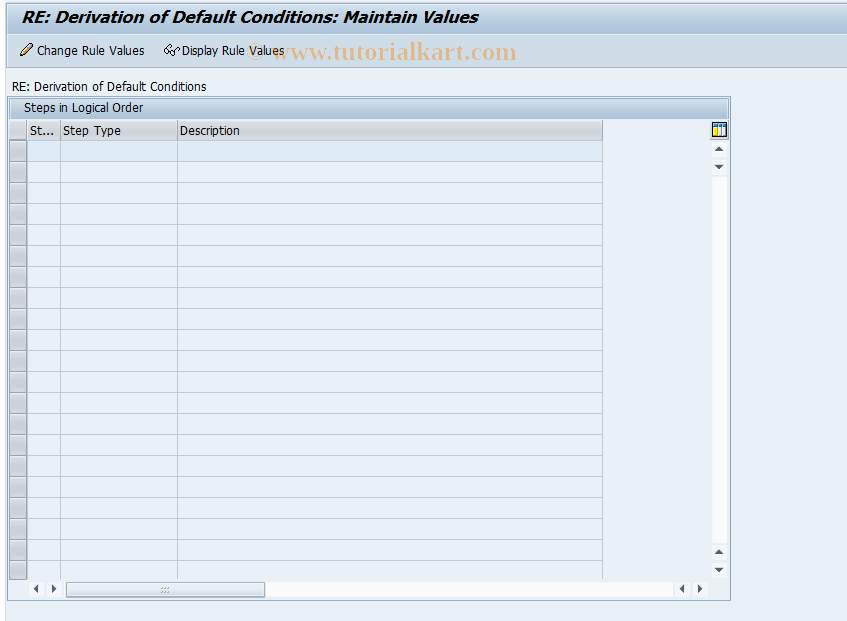
Task: Click the left horizontal scroll arrow beside the thumb
Action: coord(36,589)
